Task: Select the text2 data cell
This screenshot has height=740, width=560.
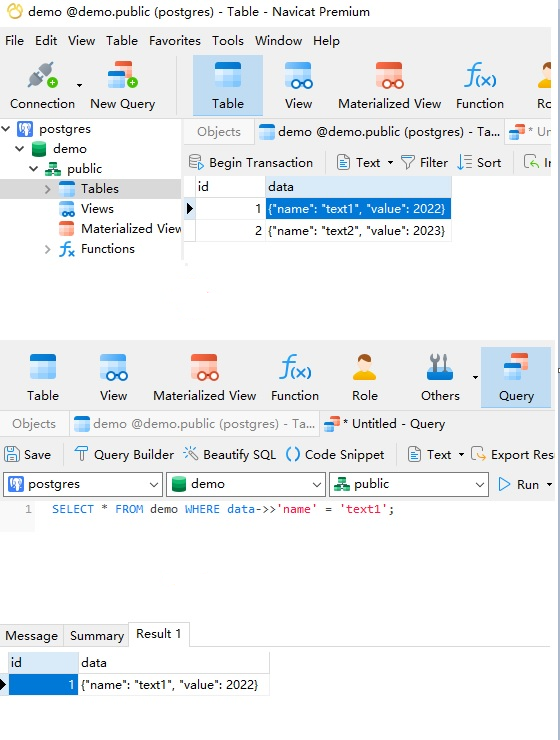Action: [358, 231]
